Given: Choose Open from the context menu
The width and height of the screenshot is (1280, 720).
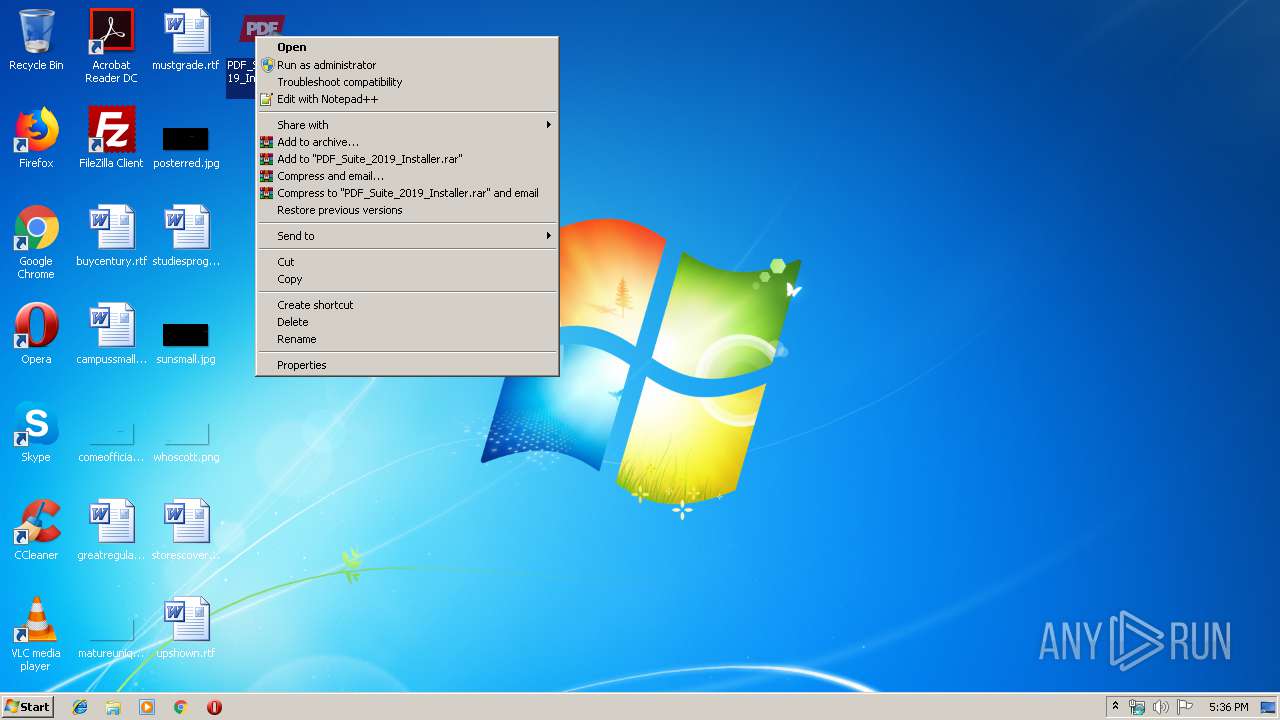Looking at the screenshot, I should (407, 47).
